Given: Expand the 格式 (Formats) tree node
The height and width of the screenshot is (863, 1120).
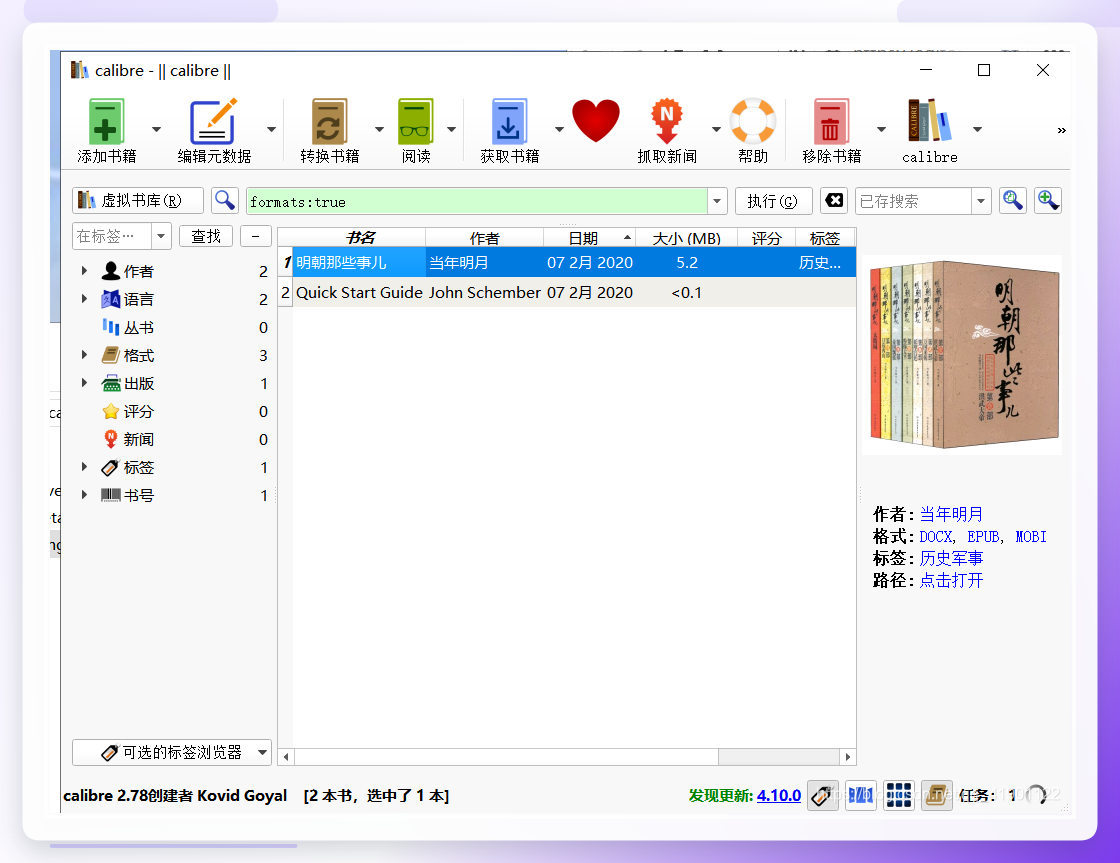Looking at the screenshot, I should 84,355.
